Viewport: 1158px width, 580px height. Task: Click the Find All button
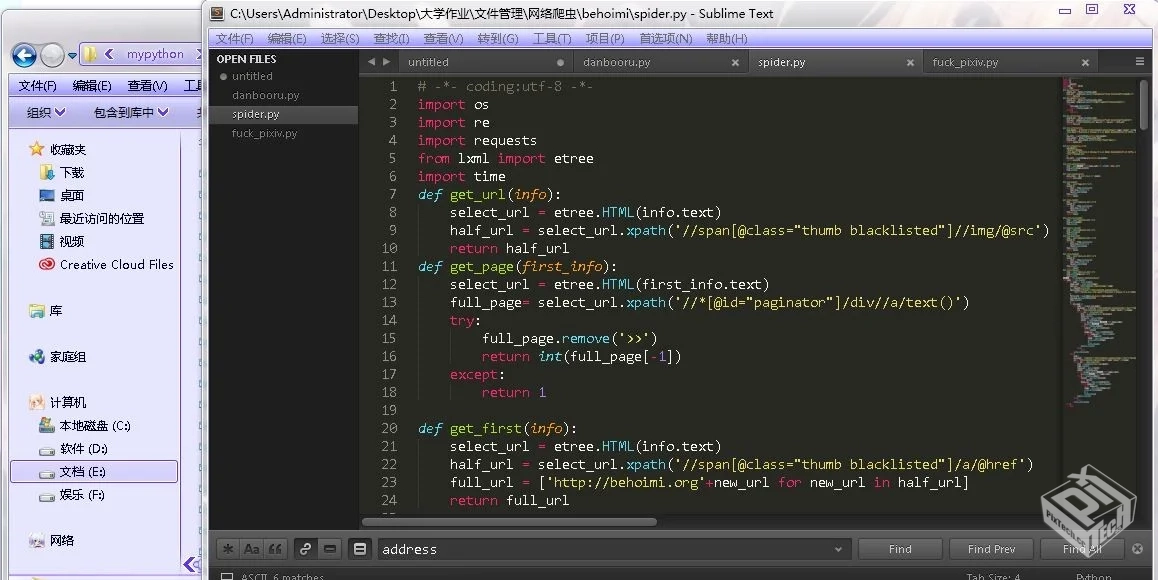(1081, 548)
